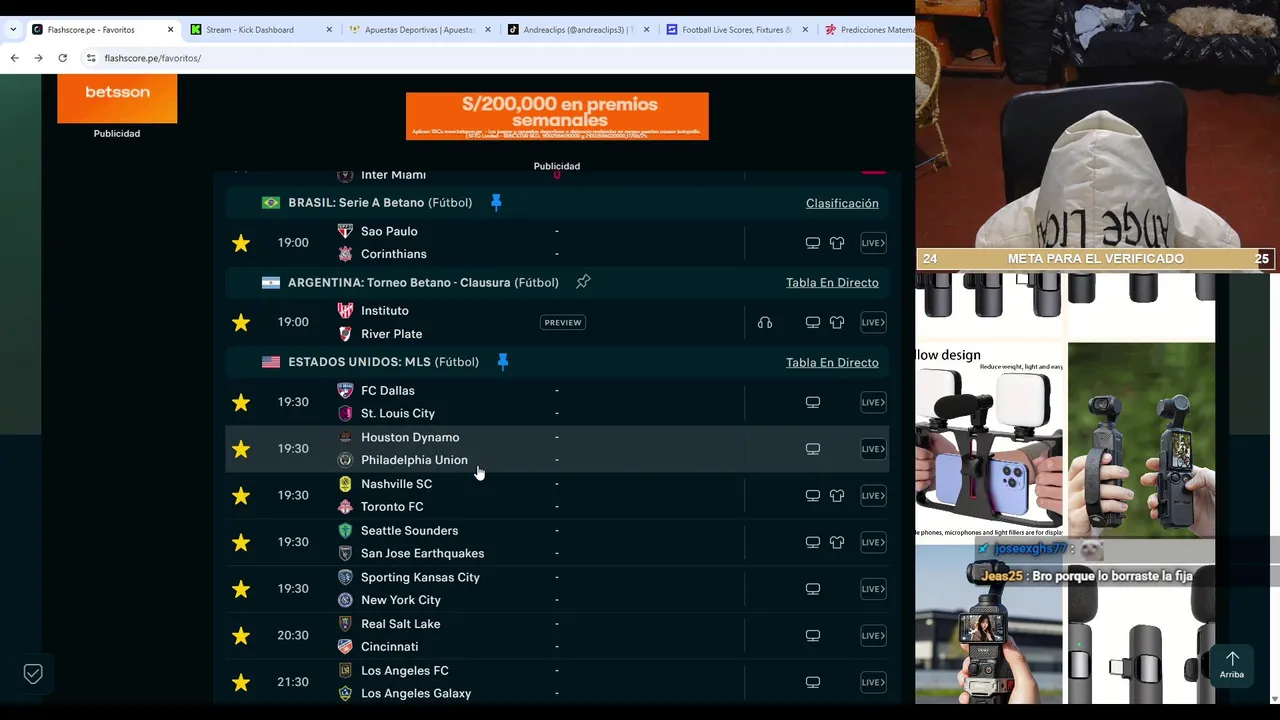The height and width of the screenshot is (720, 1280).
Task: Open ESTADOS UNIDOS: MLS league header
Action: tap(383, 362)
